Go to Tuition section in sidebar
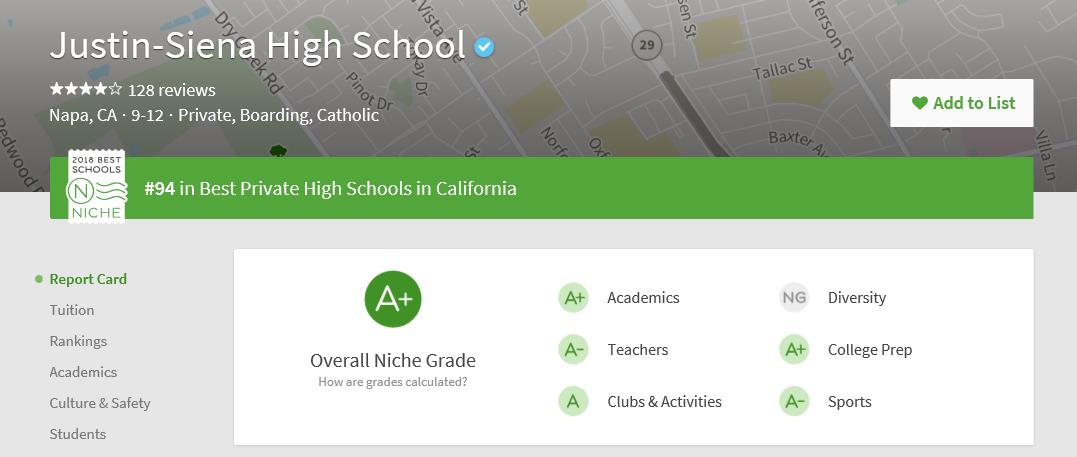The image size is (1077, 457). [x=71, y=310]
